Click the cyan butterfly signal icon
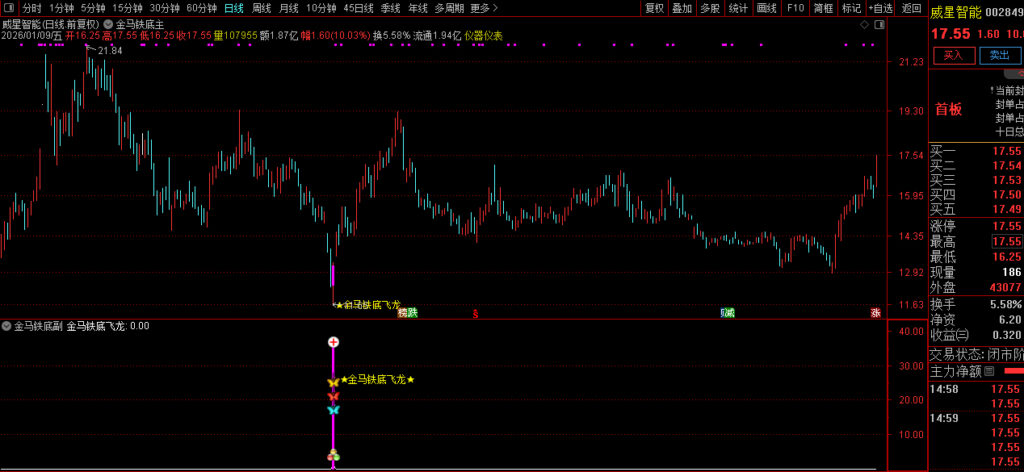 click(x=333, y=409)
